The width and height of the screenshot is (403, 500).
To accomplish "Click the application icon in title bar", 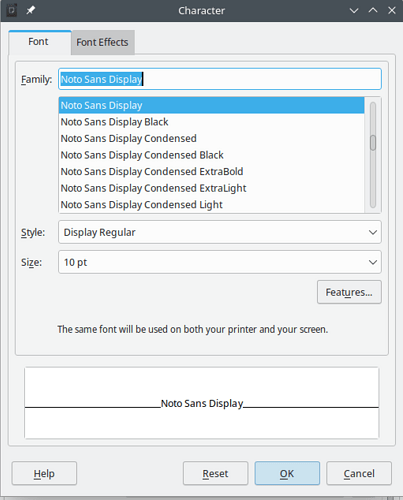I will [x=12, y=10].
